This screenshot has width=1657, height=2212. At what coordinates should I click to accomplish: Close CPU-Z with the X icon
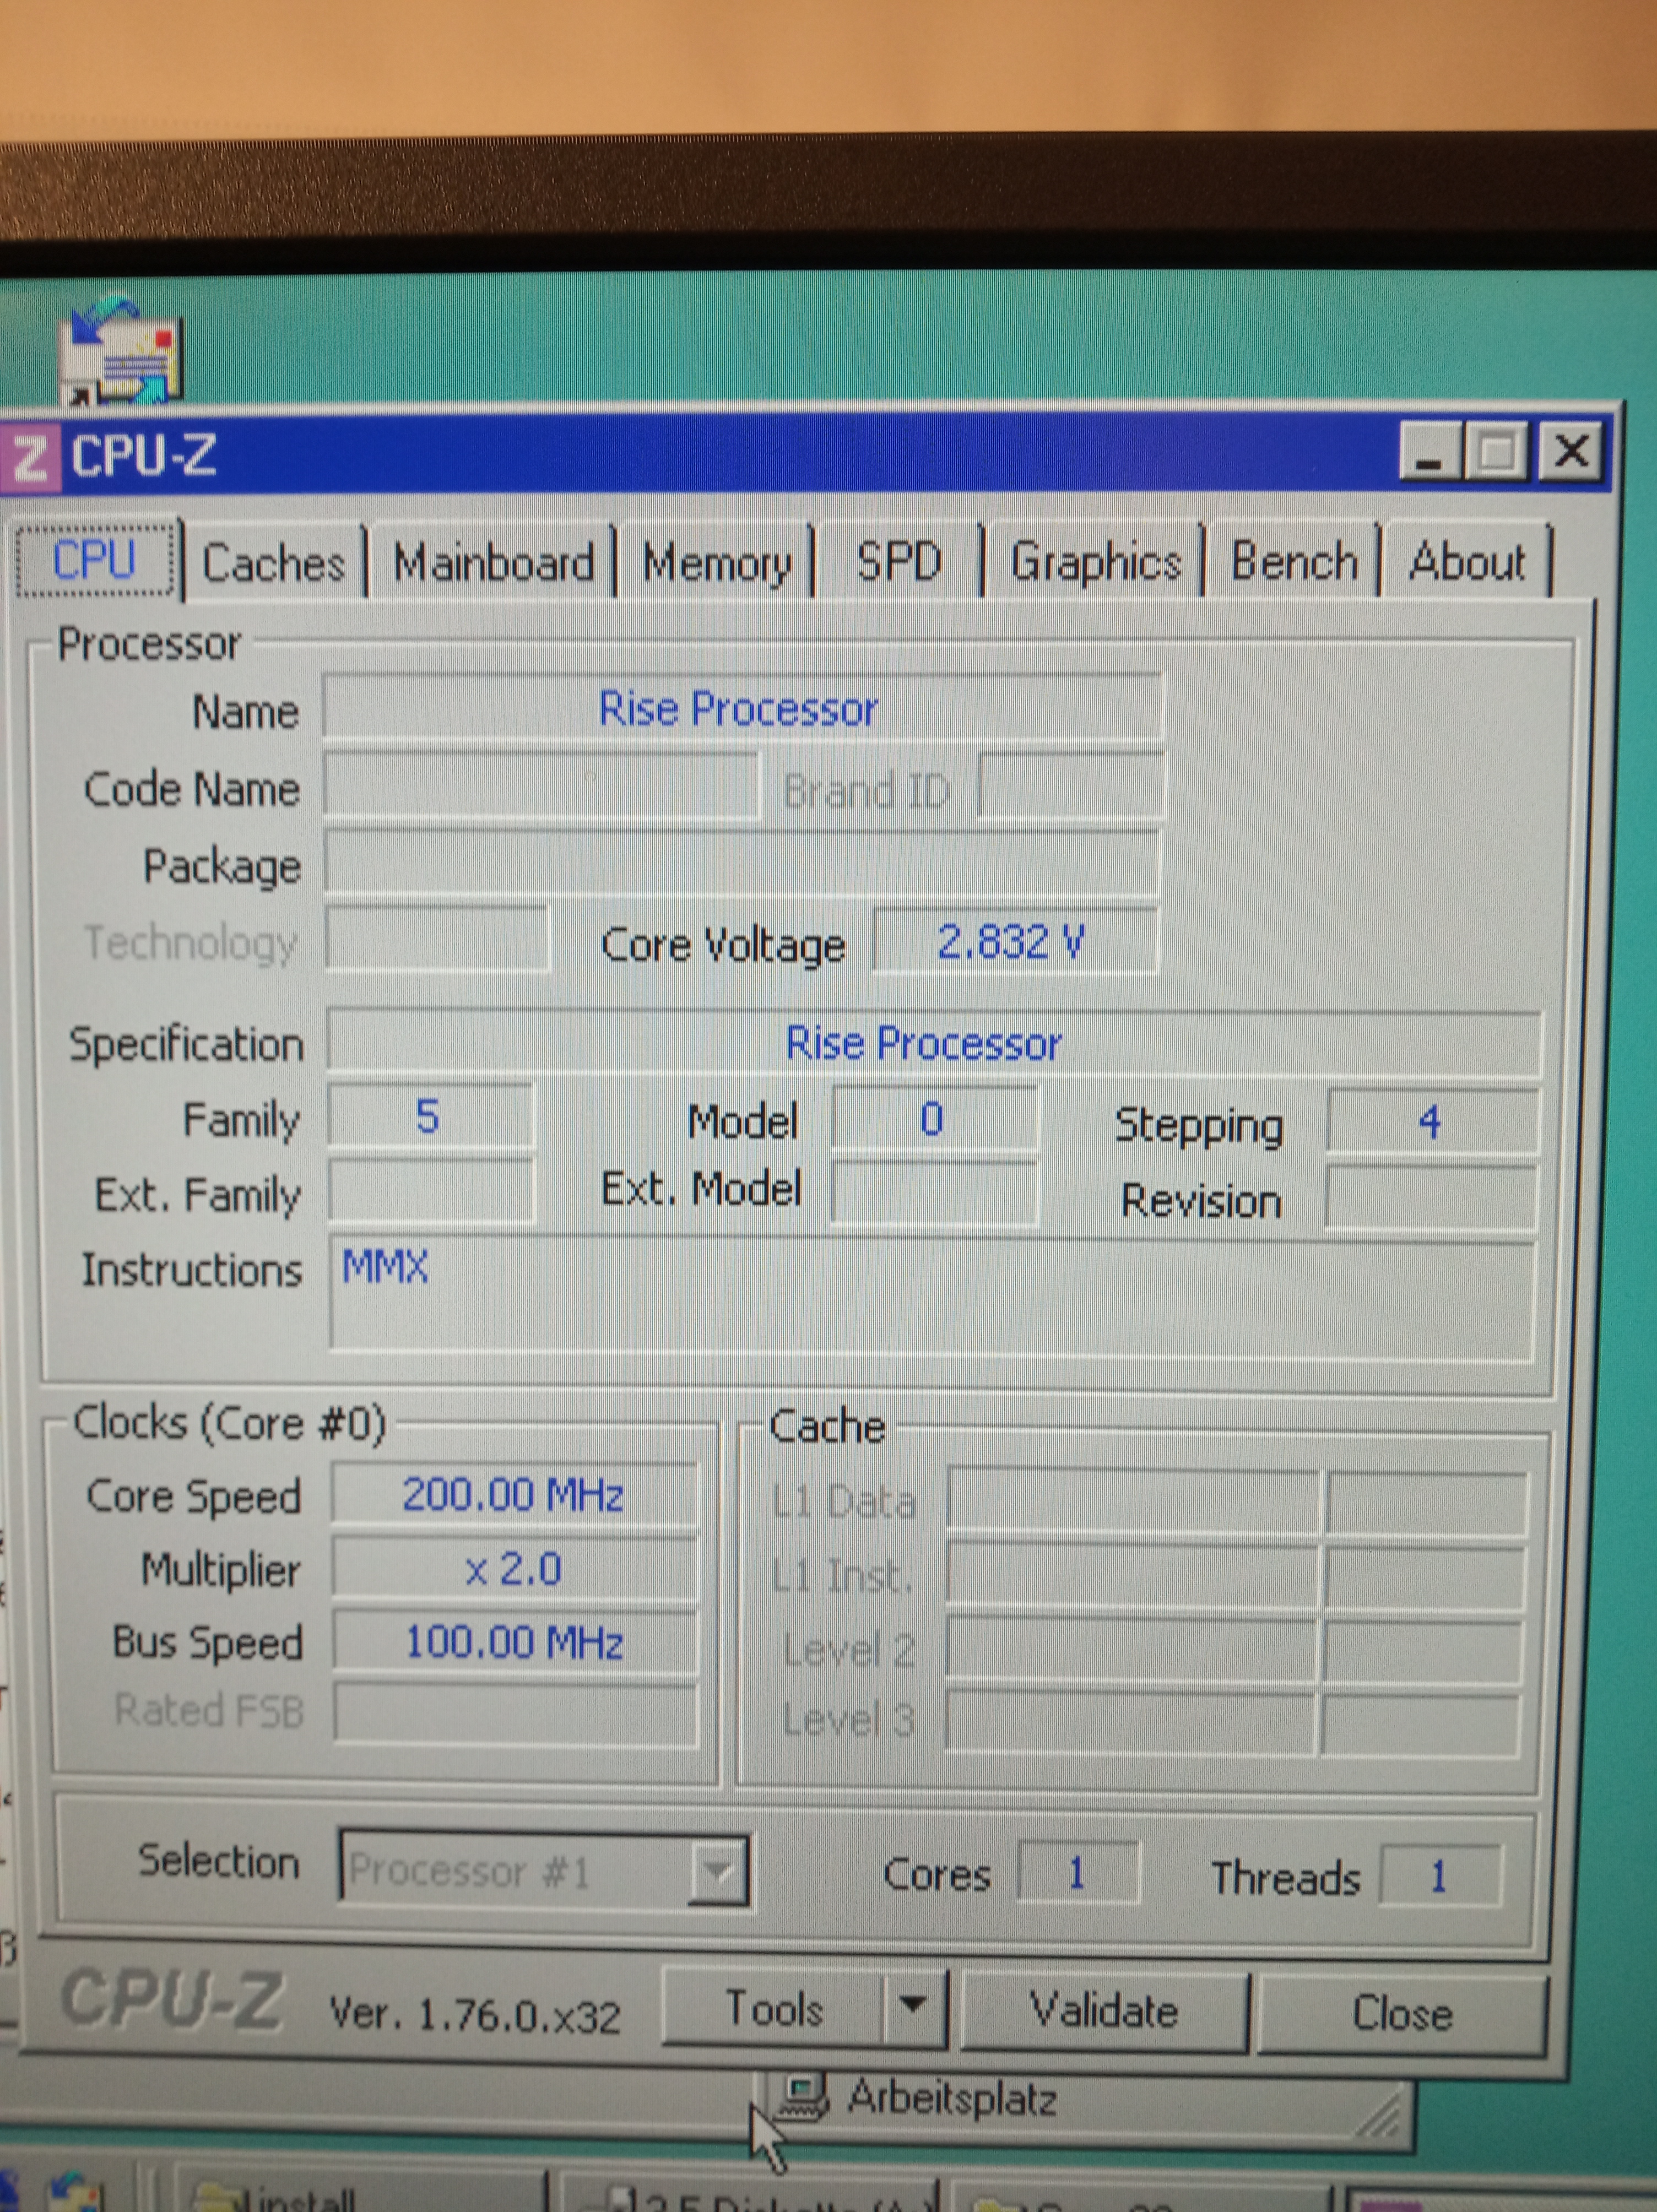coord(1571,452)
